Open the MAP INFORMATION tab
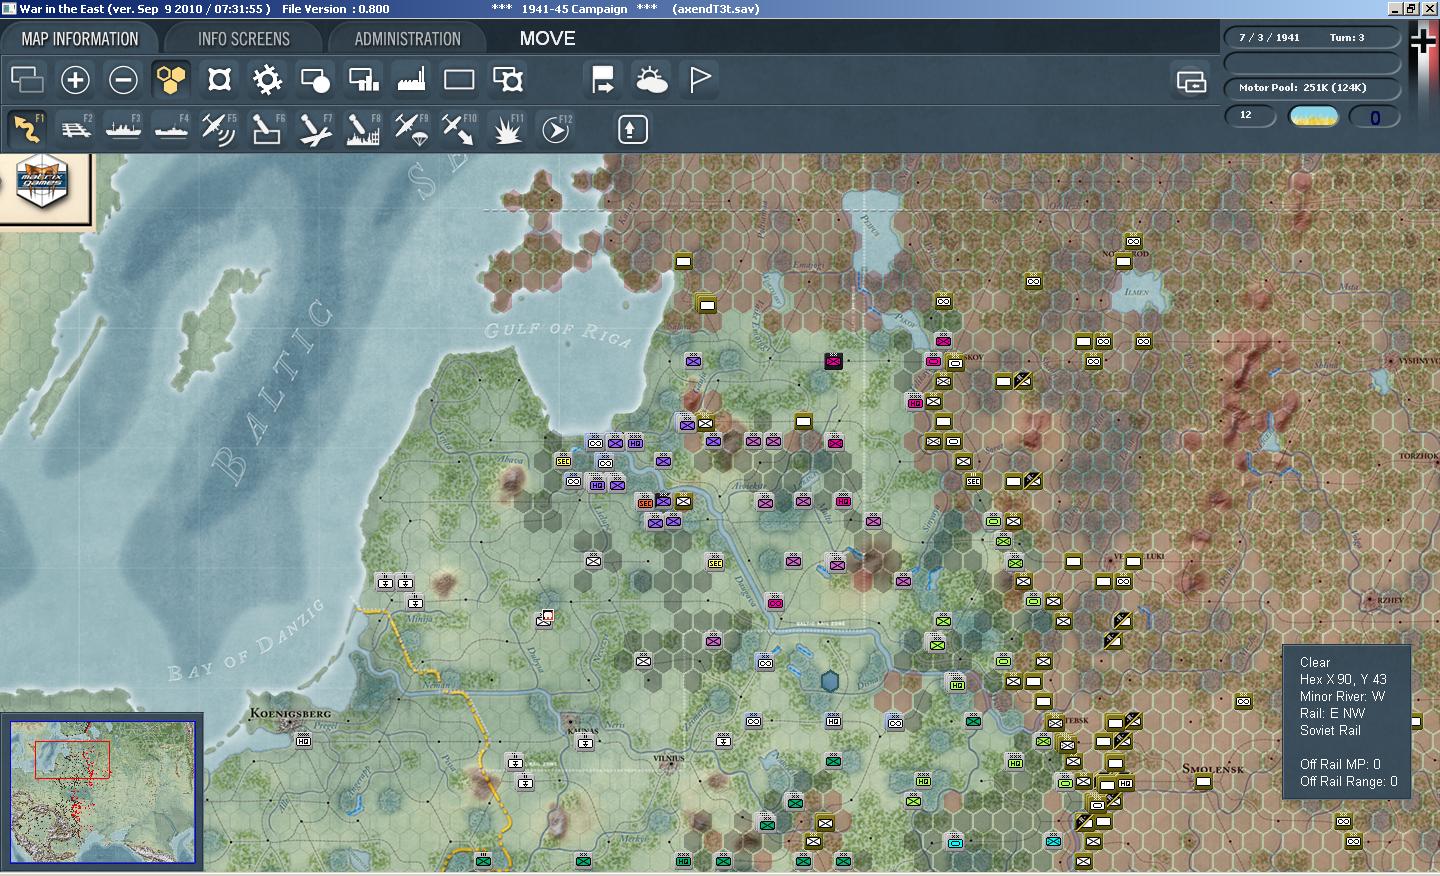 pos(80,39)
